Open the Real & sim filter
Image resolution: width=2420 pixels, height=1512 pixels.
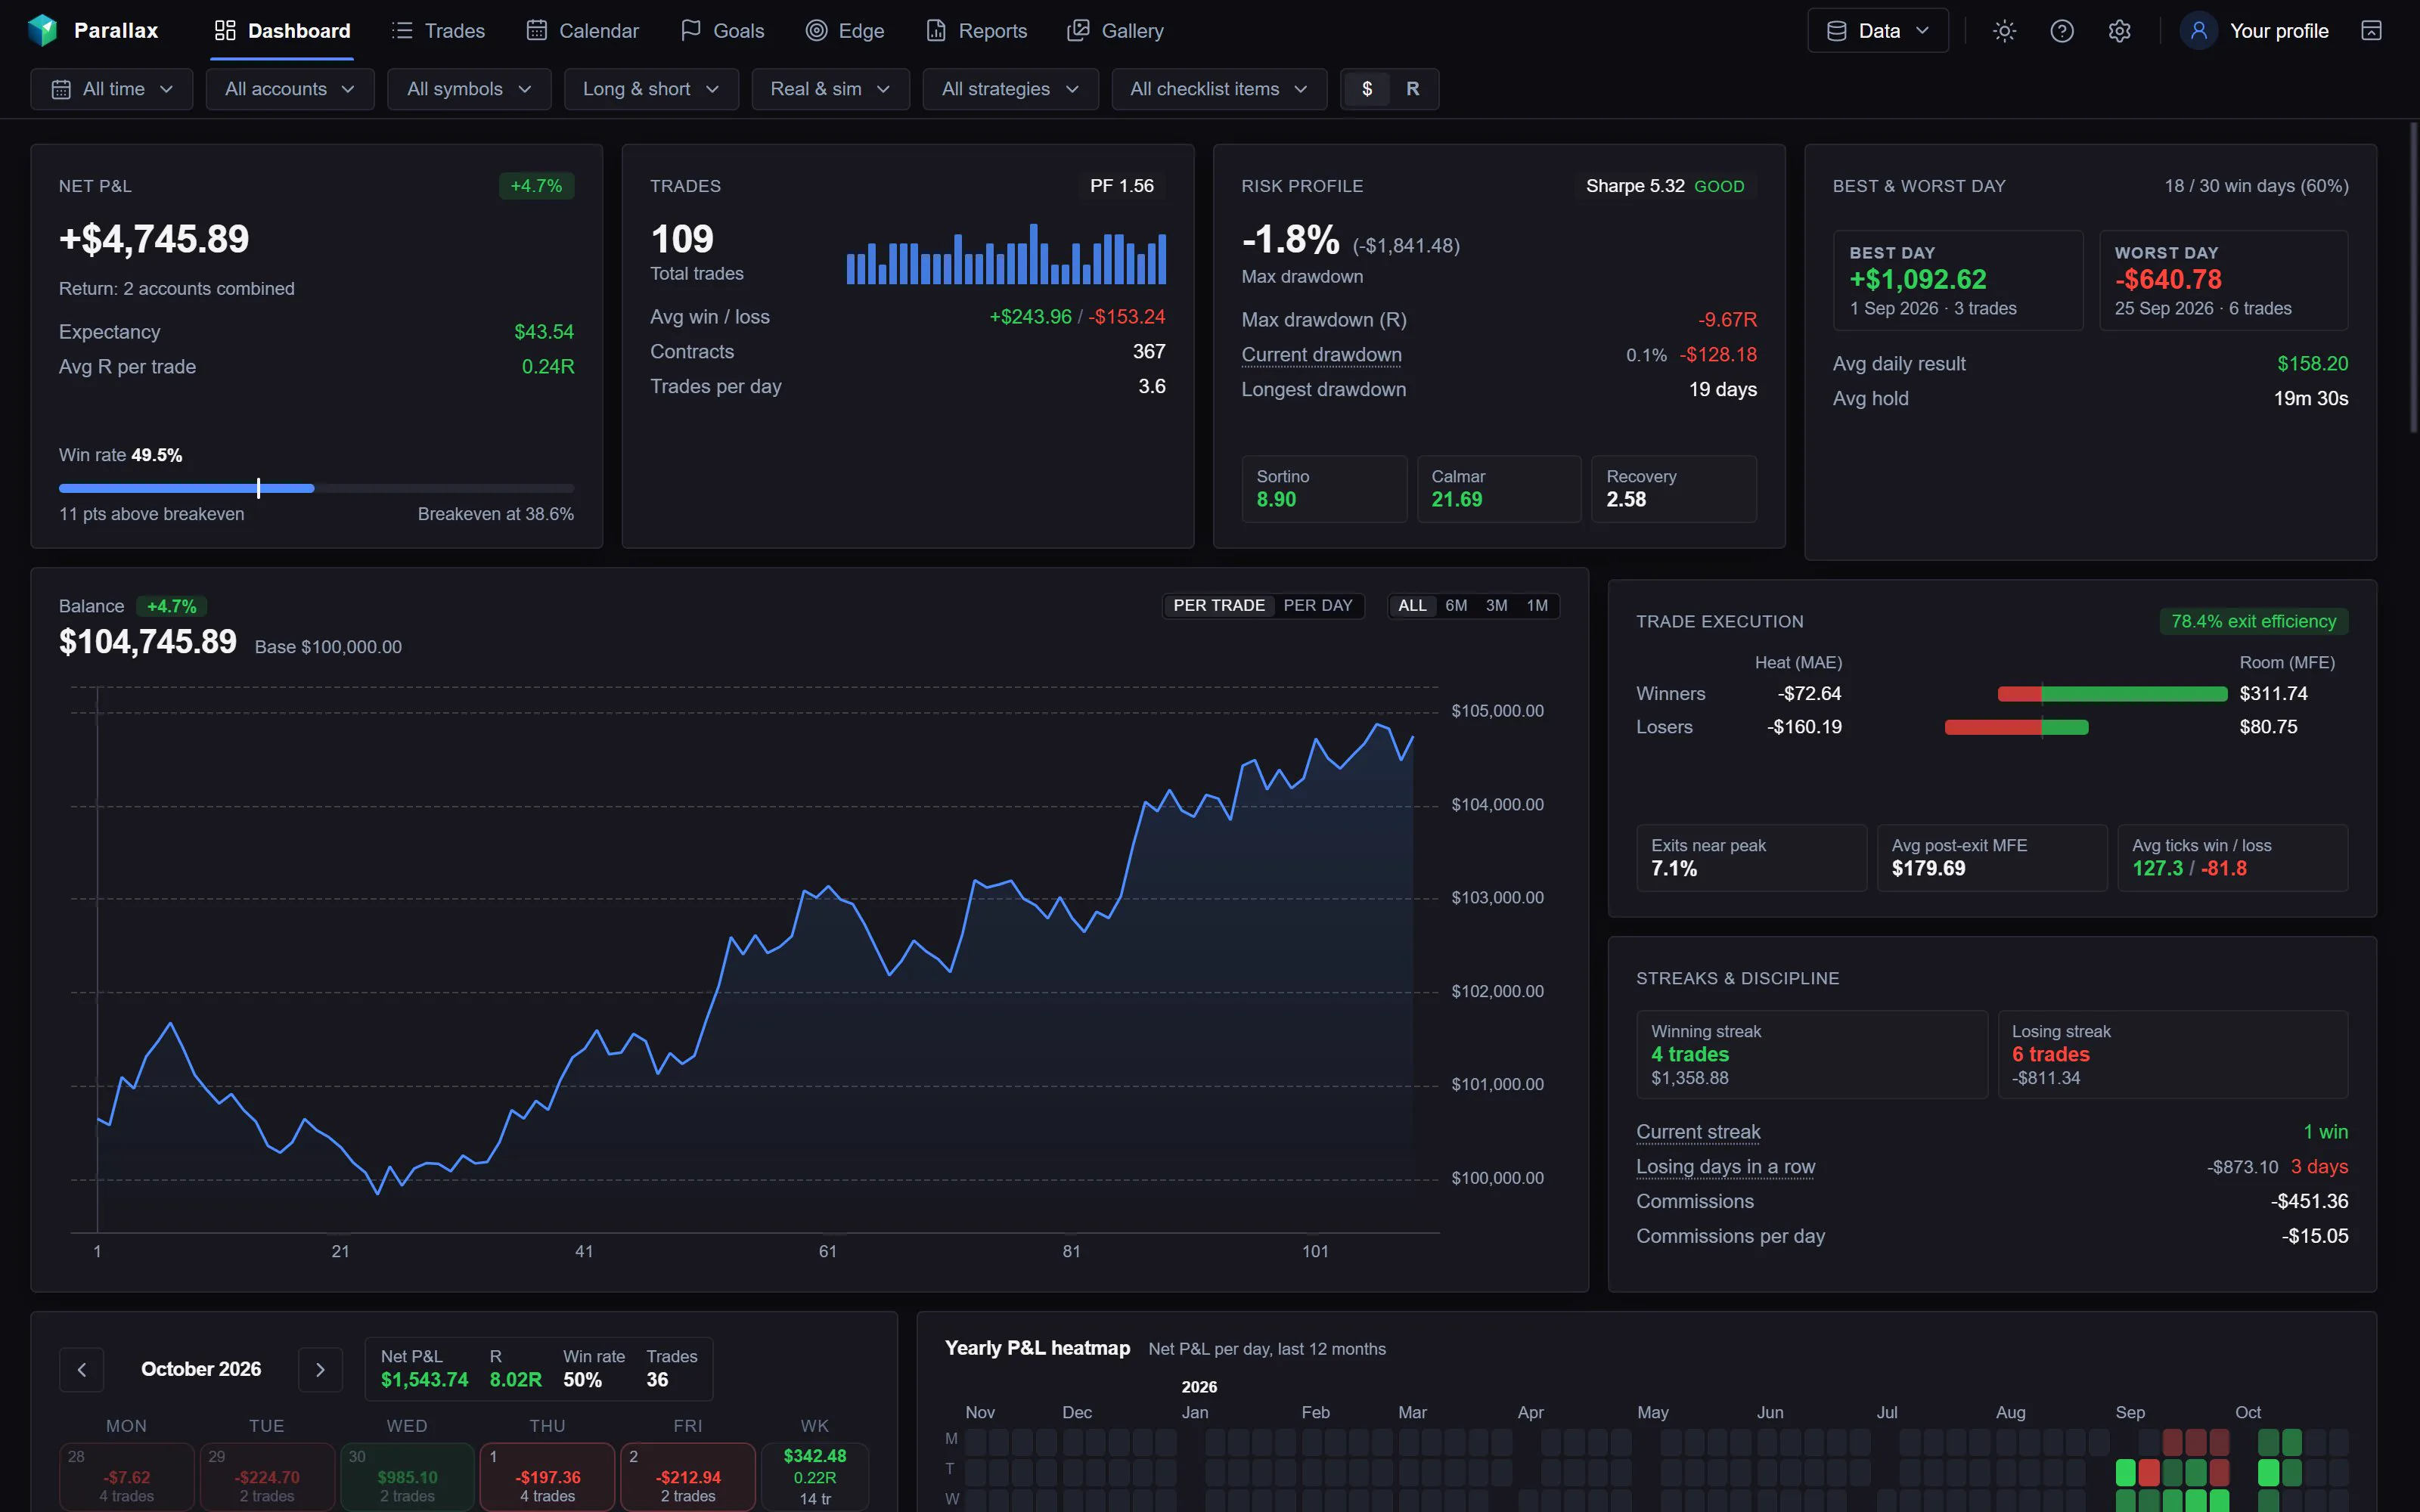tap(830, 89)
